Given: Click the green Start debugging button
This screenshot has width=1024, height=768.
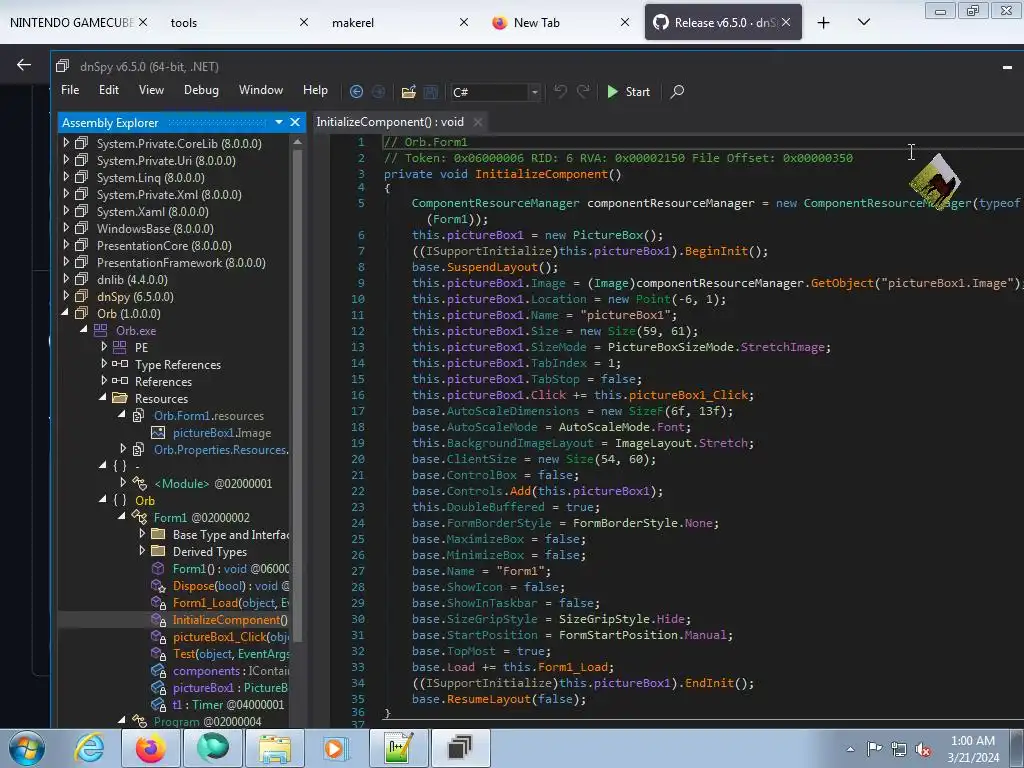Looking at the screenshot, I should point(628,91).
